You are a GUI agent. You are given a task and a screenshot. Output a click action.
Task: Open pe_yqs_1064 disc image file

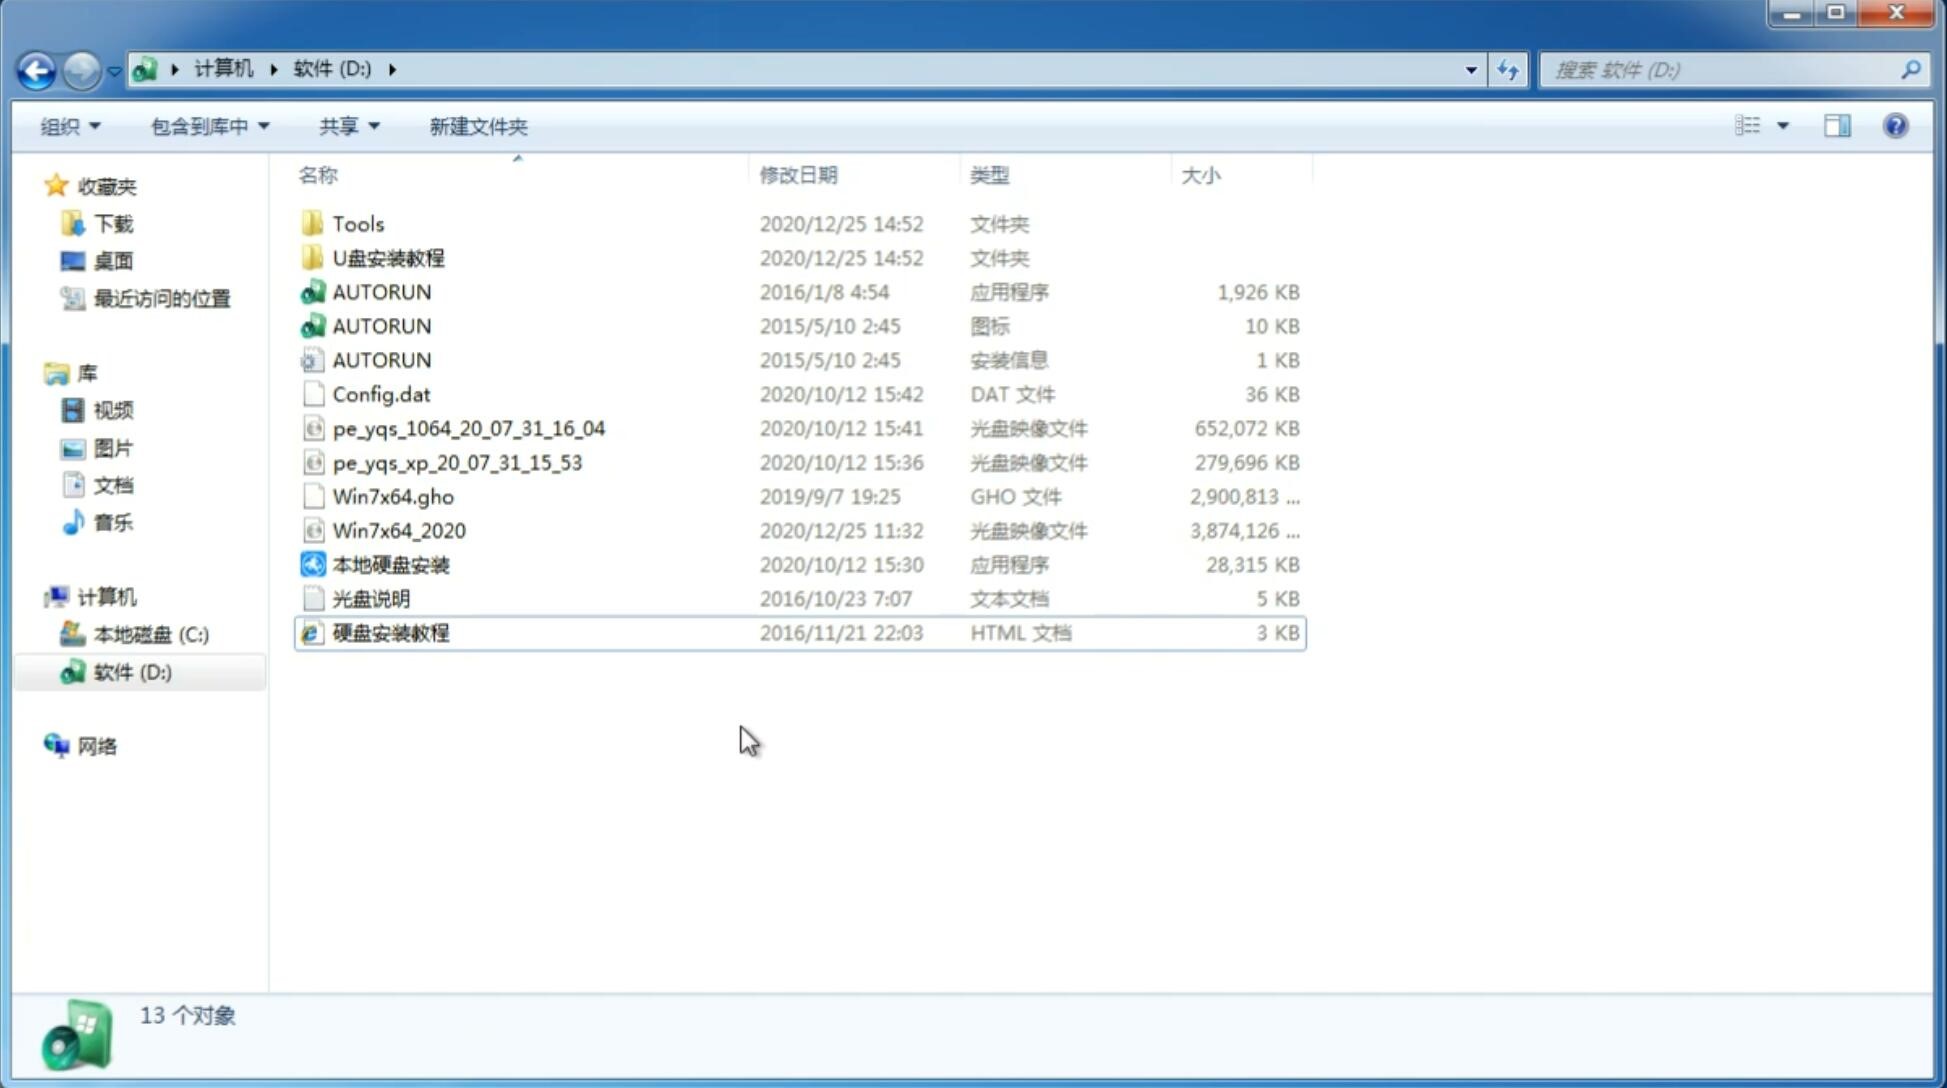[468, 428]
